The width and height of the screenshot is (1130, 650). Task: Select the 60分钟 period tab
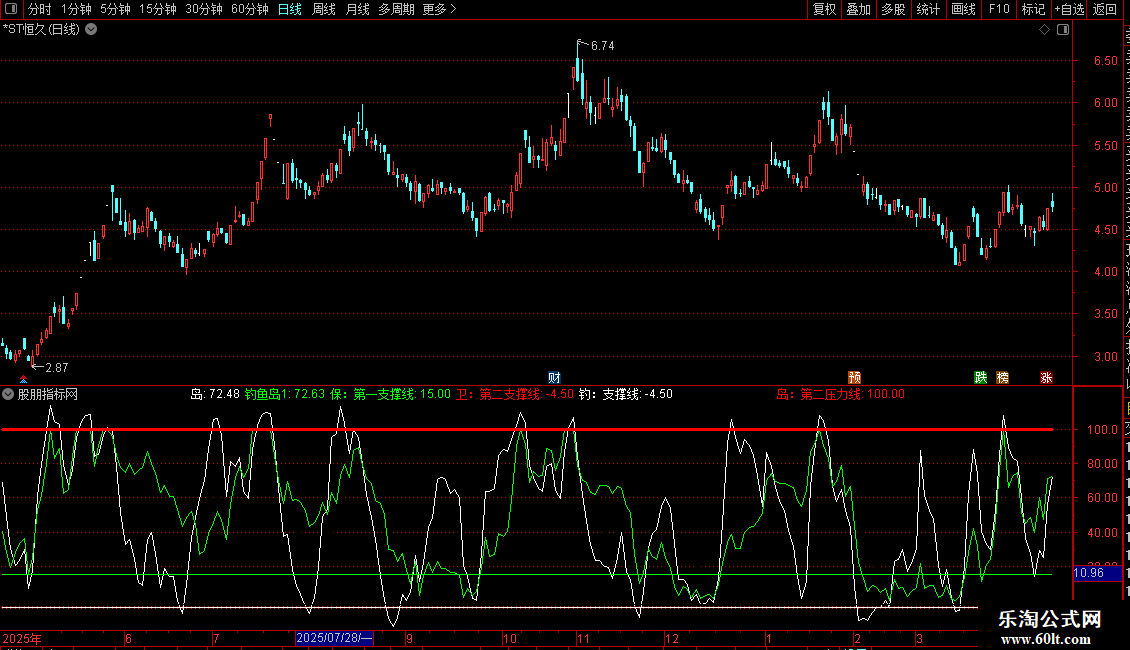point(249,9)
